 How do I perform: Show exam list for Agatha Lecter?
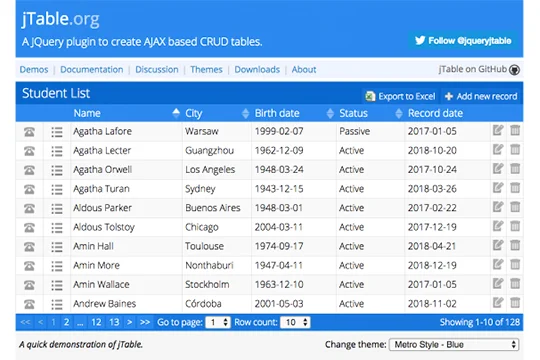57,151
